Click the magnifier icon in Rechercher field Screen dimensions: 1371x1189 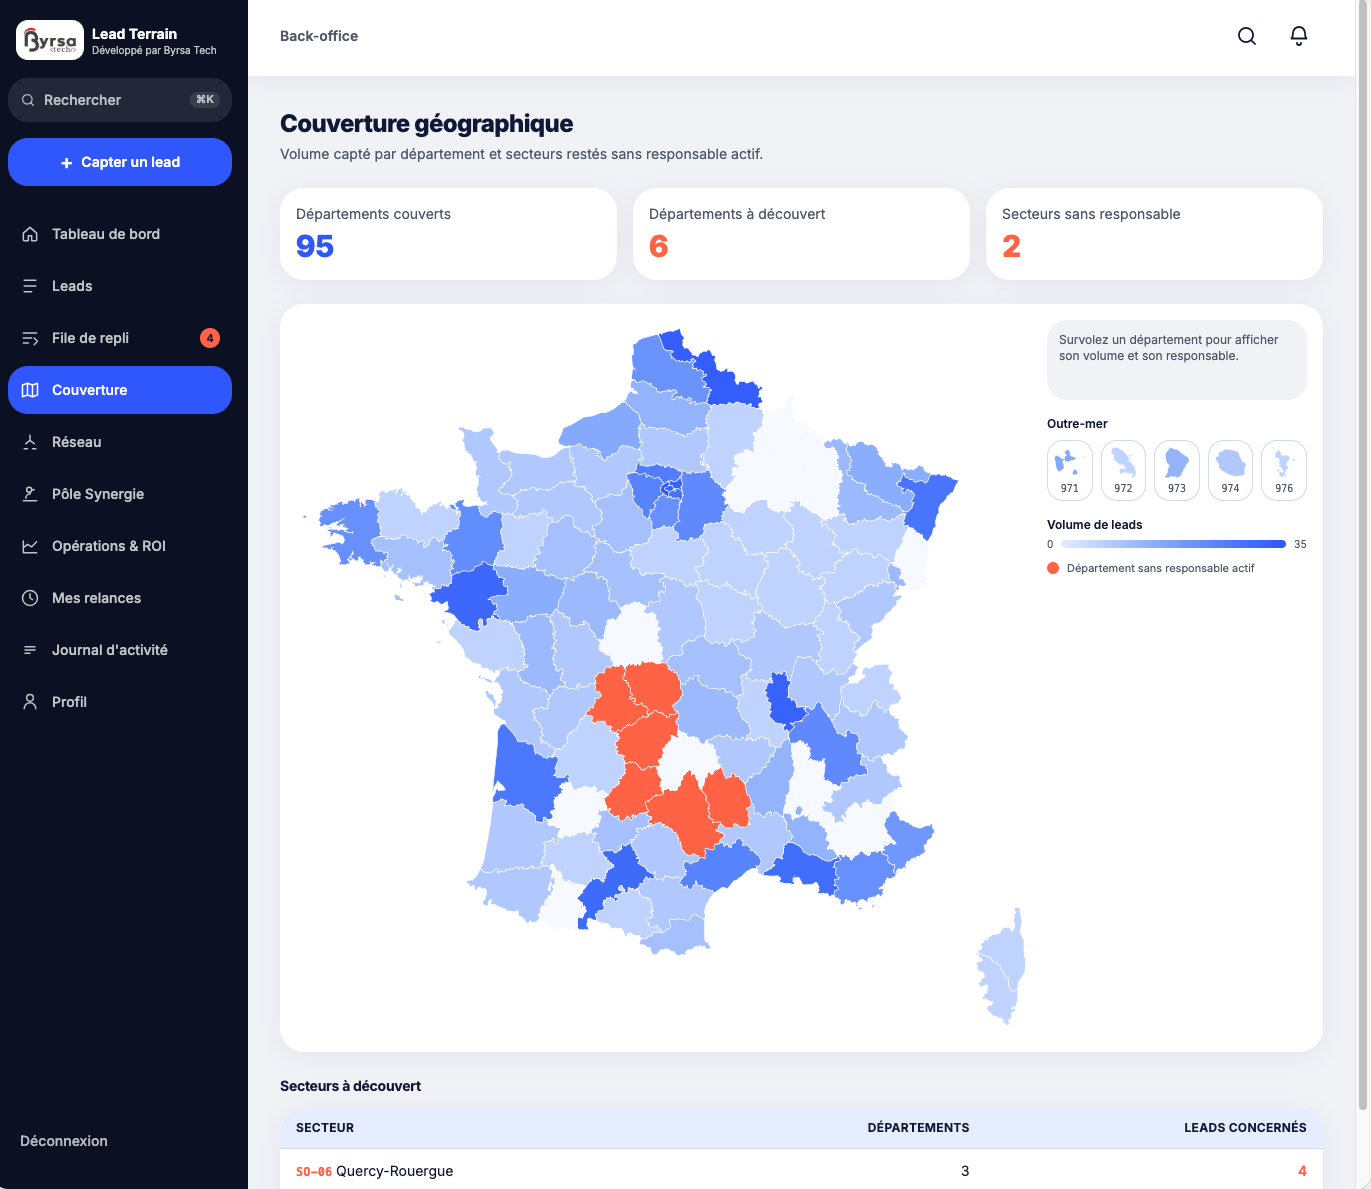(x=28, y=100)
